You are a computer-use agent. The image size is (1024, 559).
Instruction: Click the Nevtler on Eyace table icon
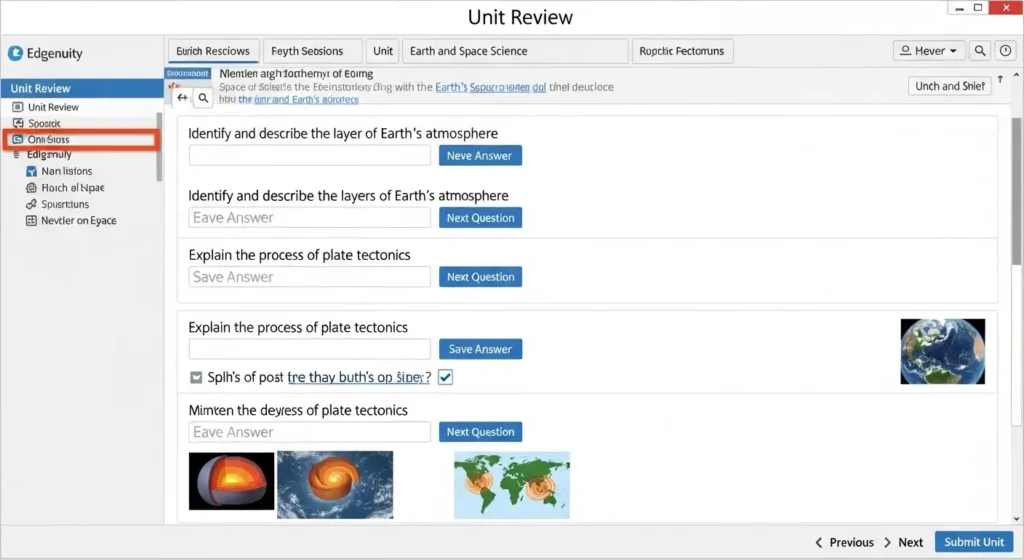pos(31,221)
